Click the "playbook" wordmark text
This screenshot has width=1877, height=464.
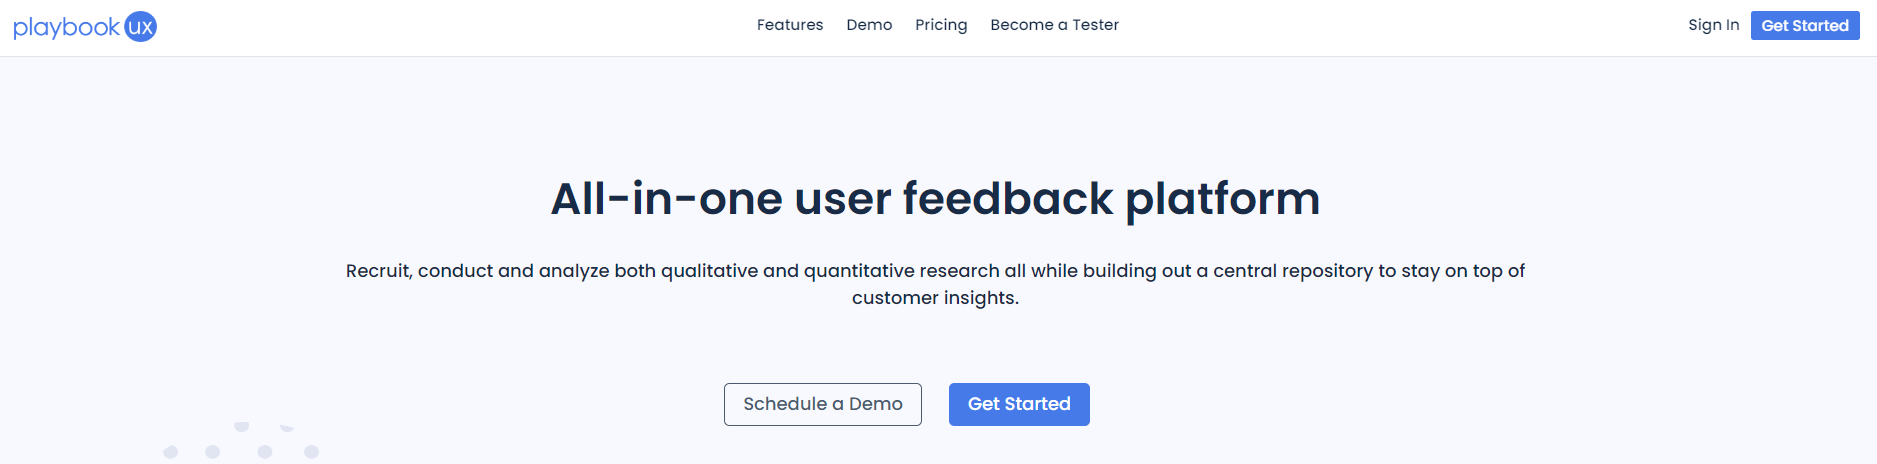66,27
